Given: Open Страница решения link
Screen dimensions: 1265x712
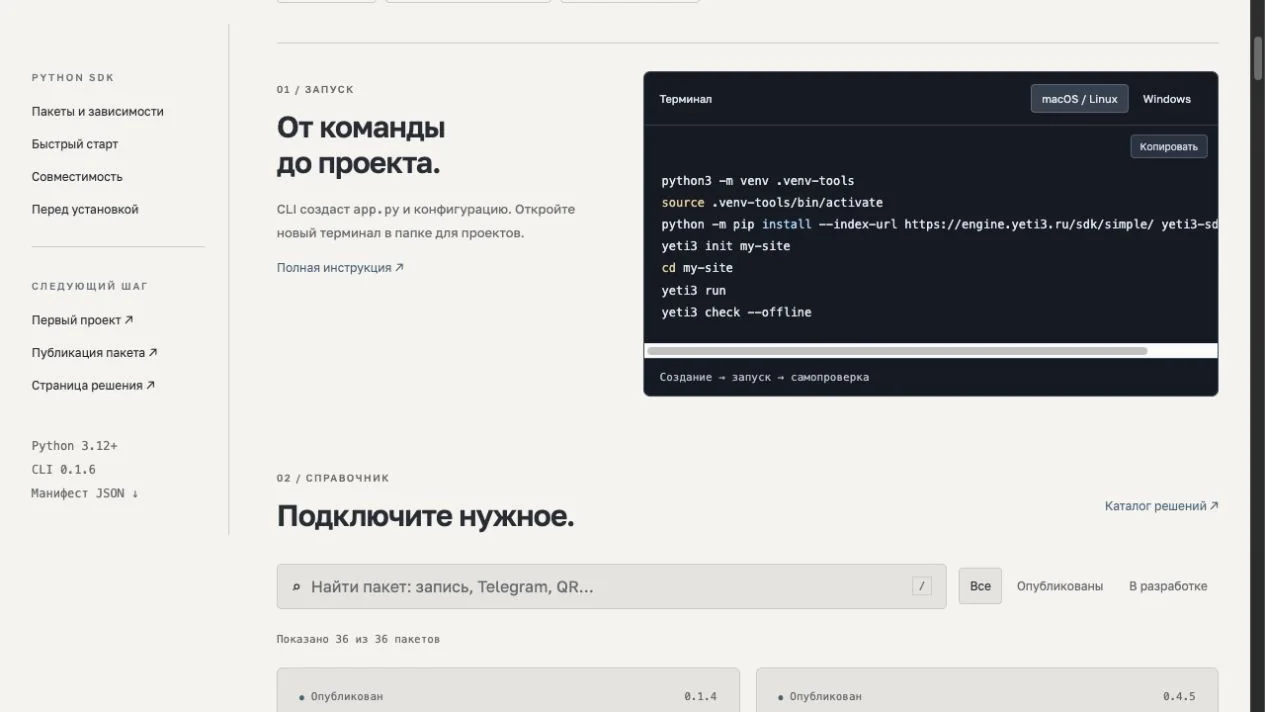Looking at the screenshot, I should click(93, 385).
